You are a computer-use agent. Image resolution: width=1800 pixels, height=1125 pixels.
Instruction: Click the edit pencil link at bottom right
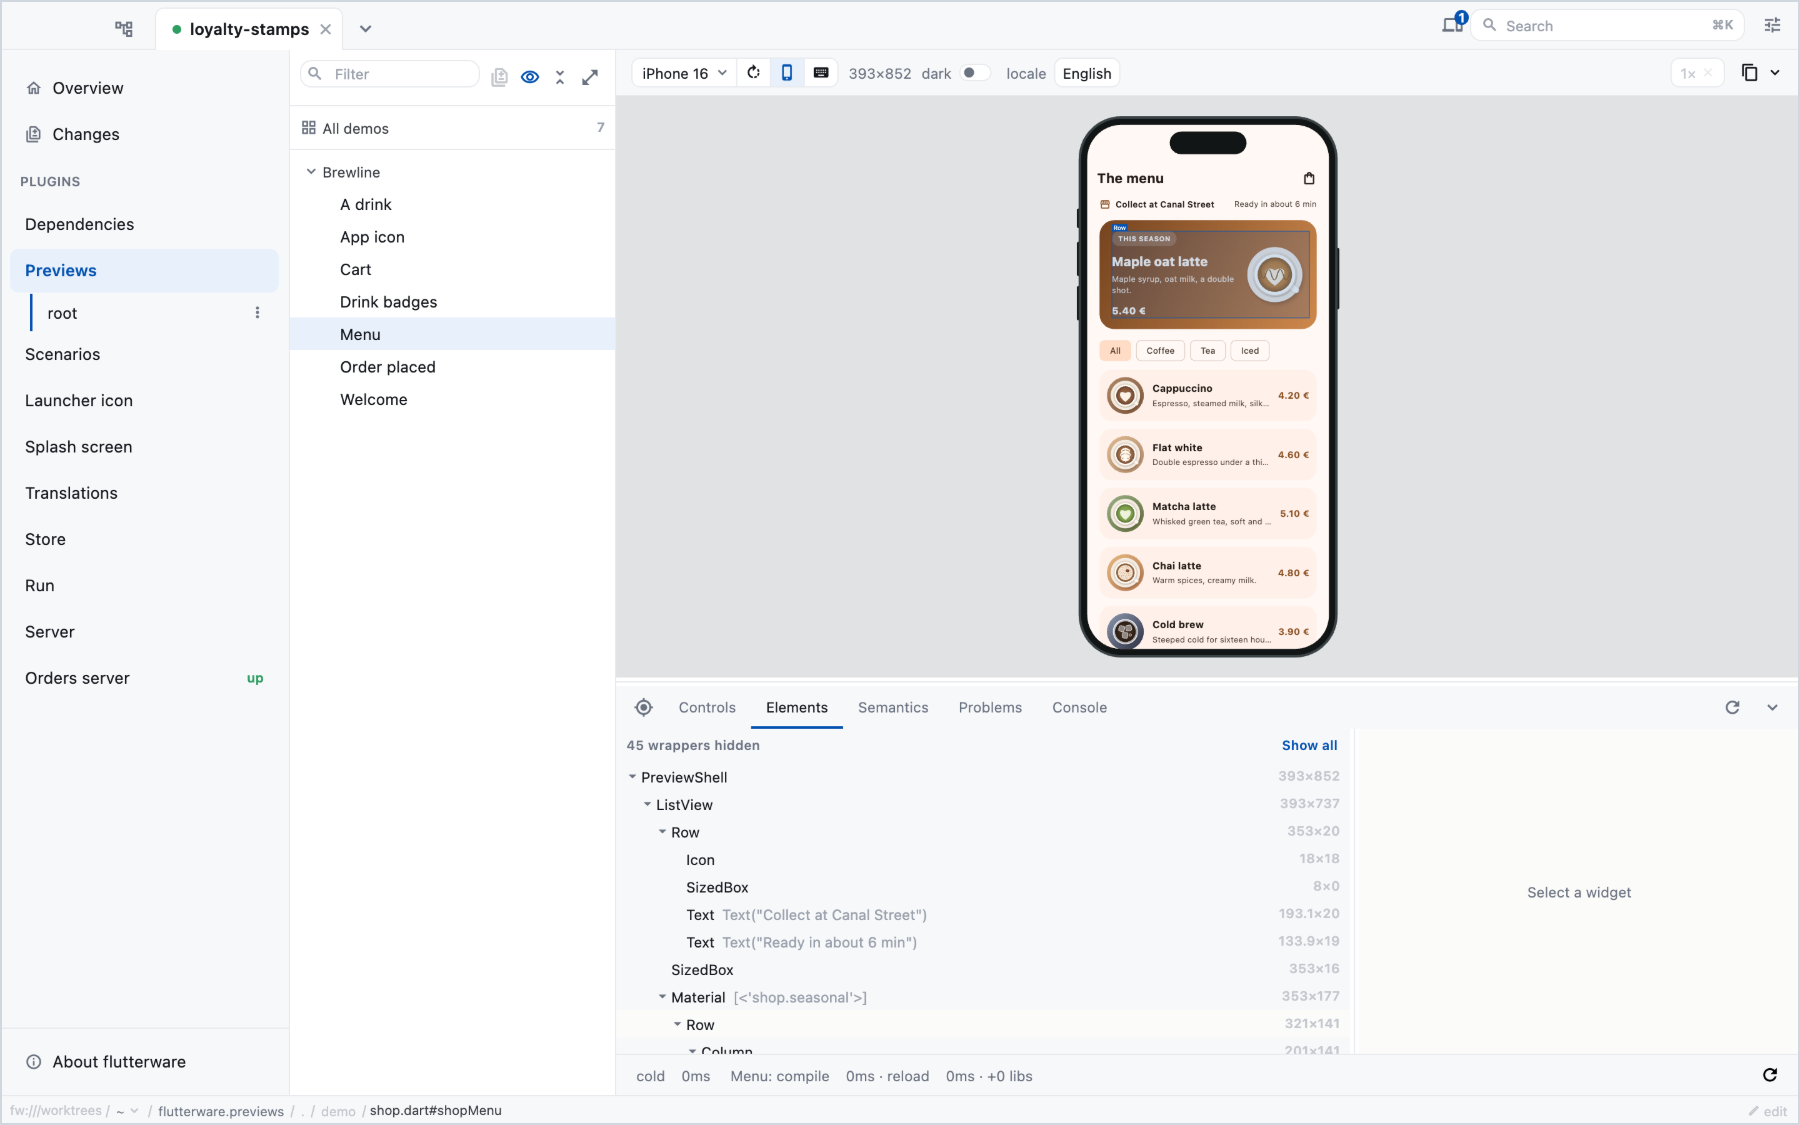(x=1768, y=1111)
